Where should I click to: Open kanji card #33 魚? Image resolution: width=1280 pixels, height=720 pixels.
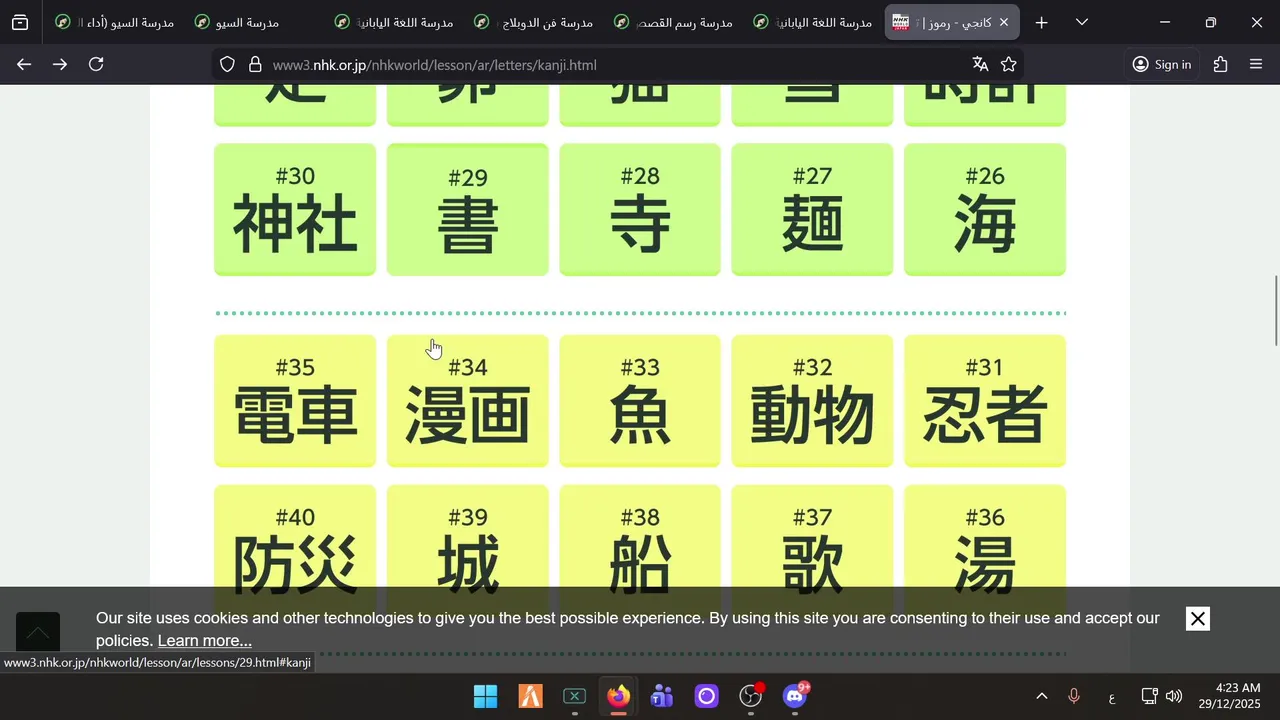pyautogui.click(x=640, y=400)
